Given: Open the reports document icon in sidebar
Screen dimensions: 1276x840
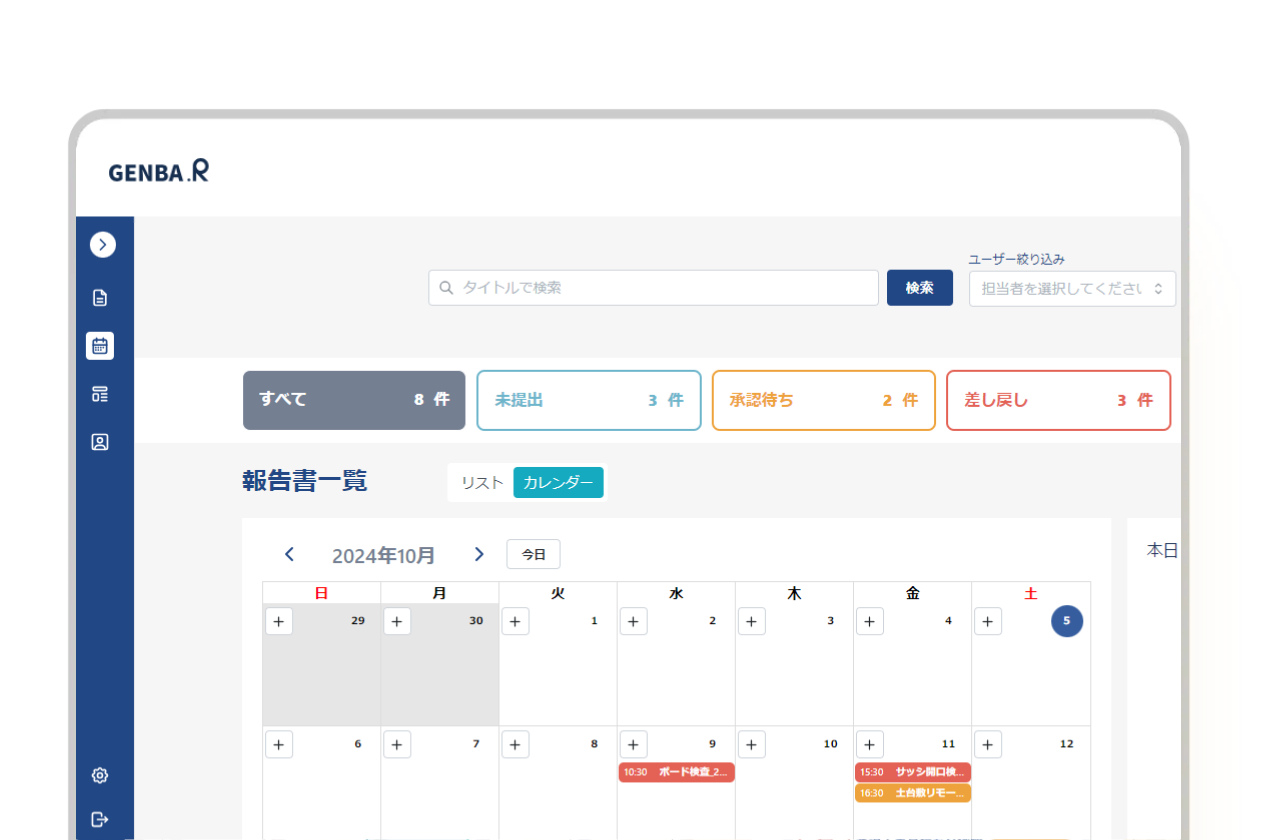Looking at the screenshot, I should coord(100,298).
